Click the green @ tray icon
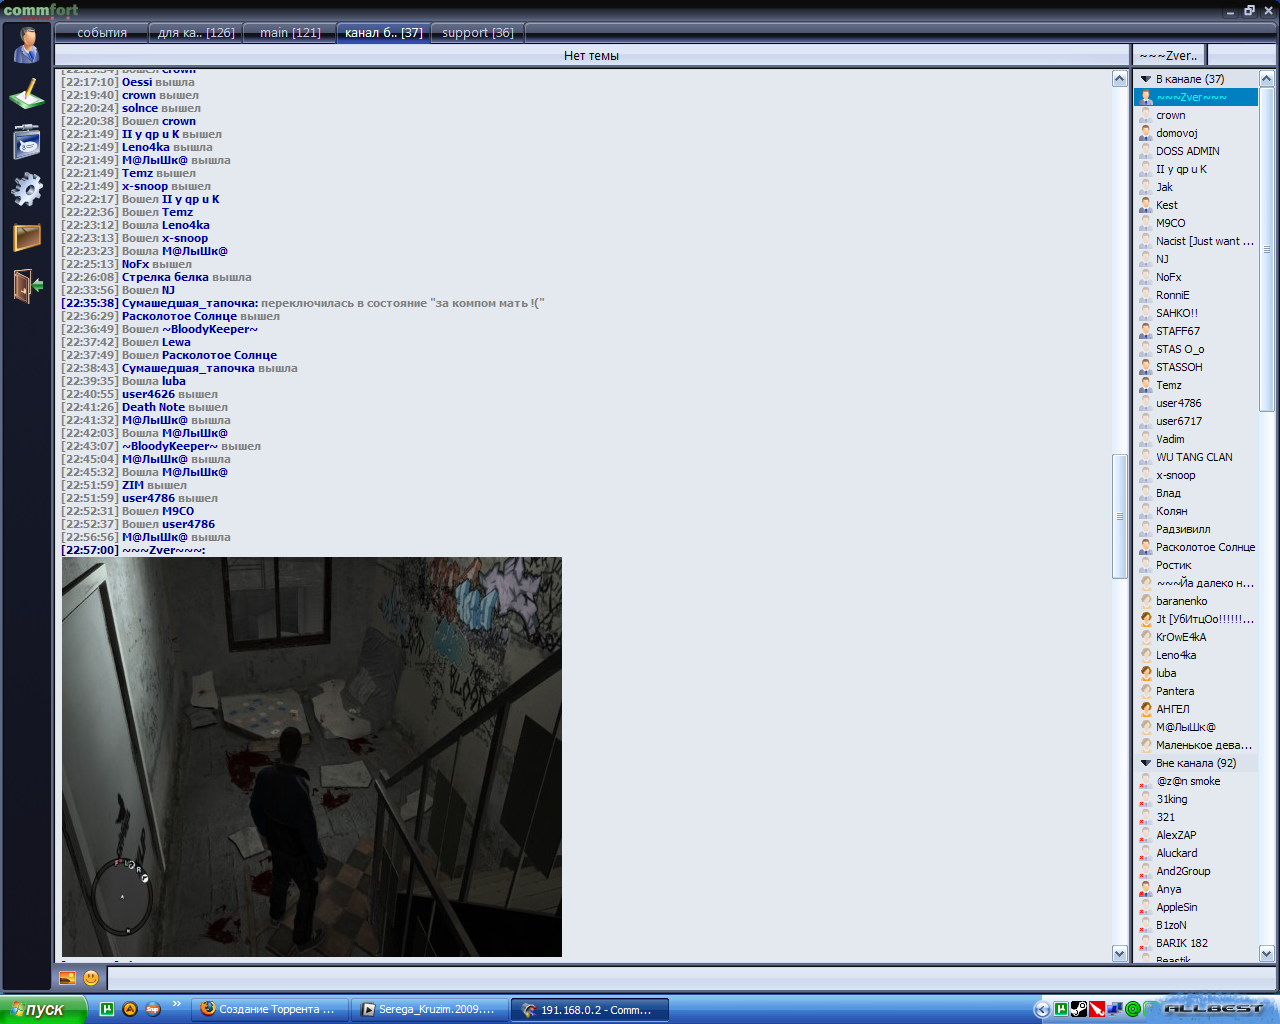The height and width of the screenshot is (1024, 1280). click(1132, 1009)
